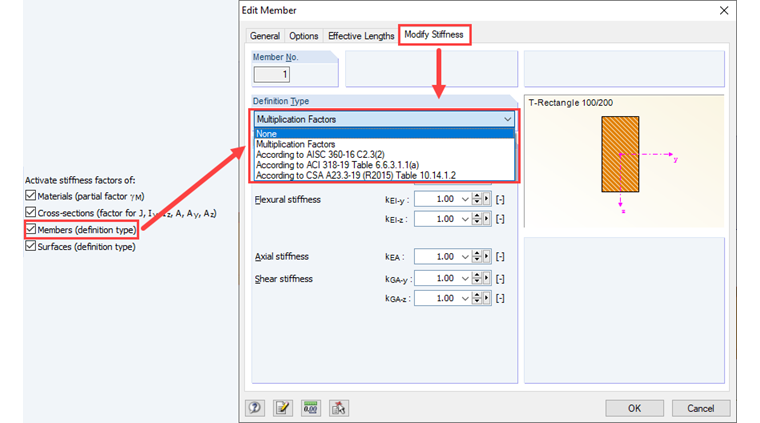Screen dimensions: 760x423
Task: Close the Edit Member dialog
Action: [724, 11]
